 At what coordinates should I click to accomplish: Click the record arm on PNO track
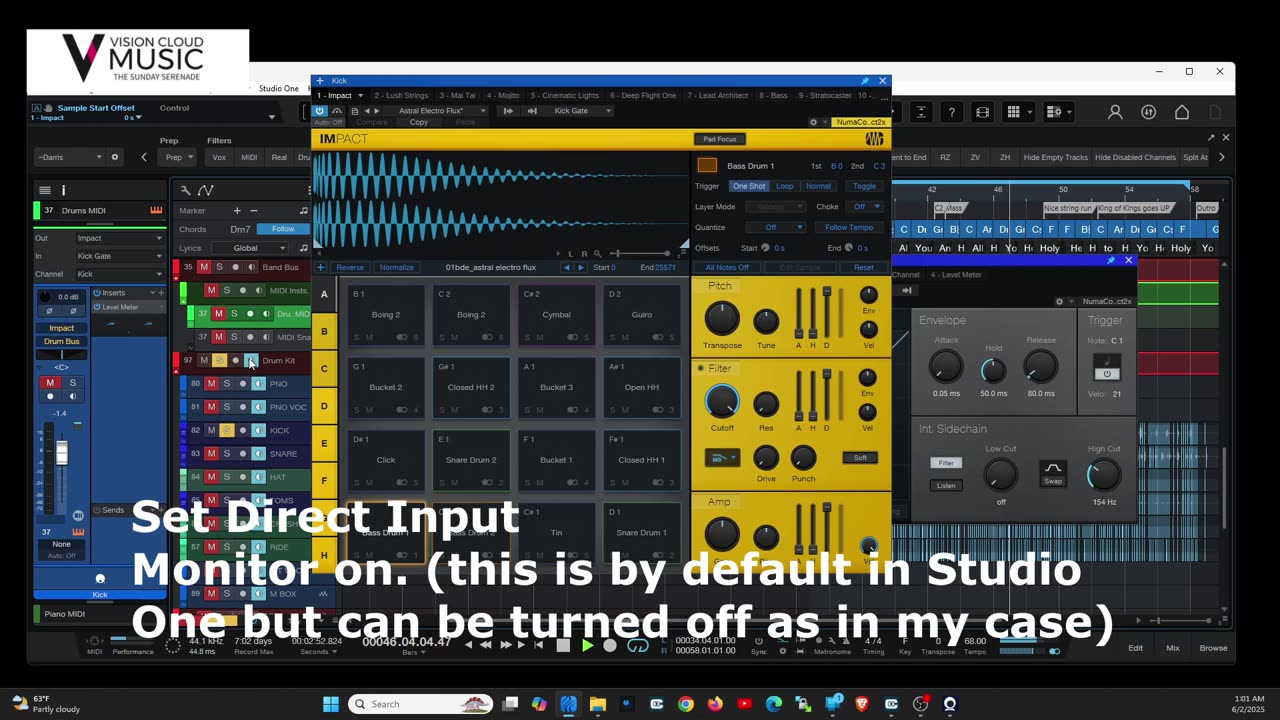(x=242, y=384)
